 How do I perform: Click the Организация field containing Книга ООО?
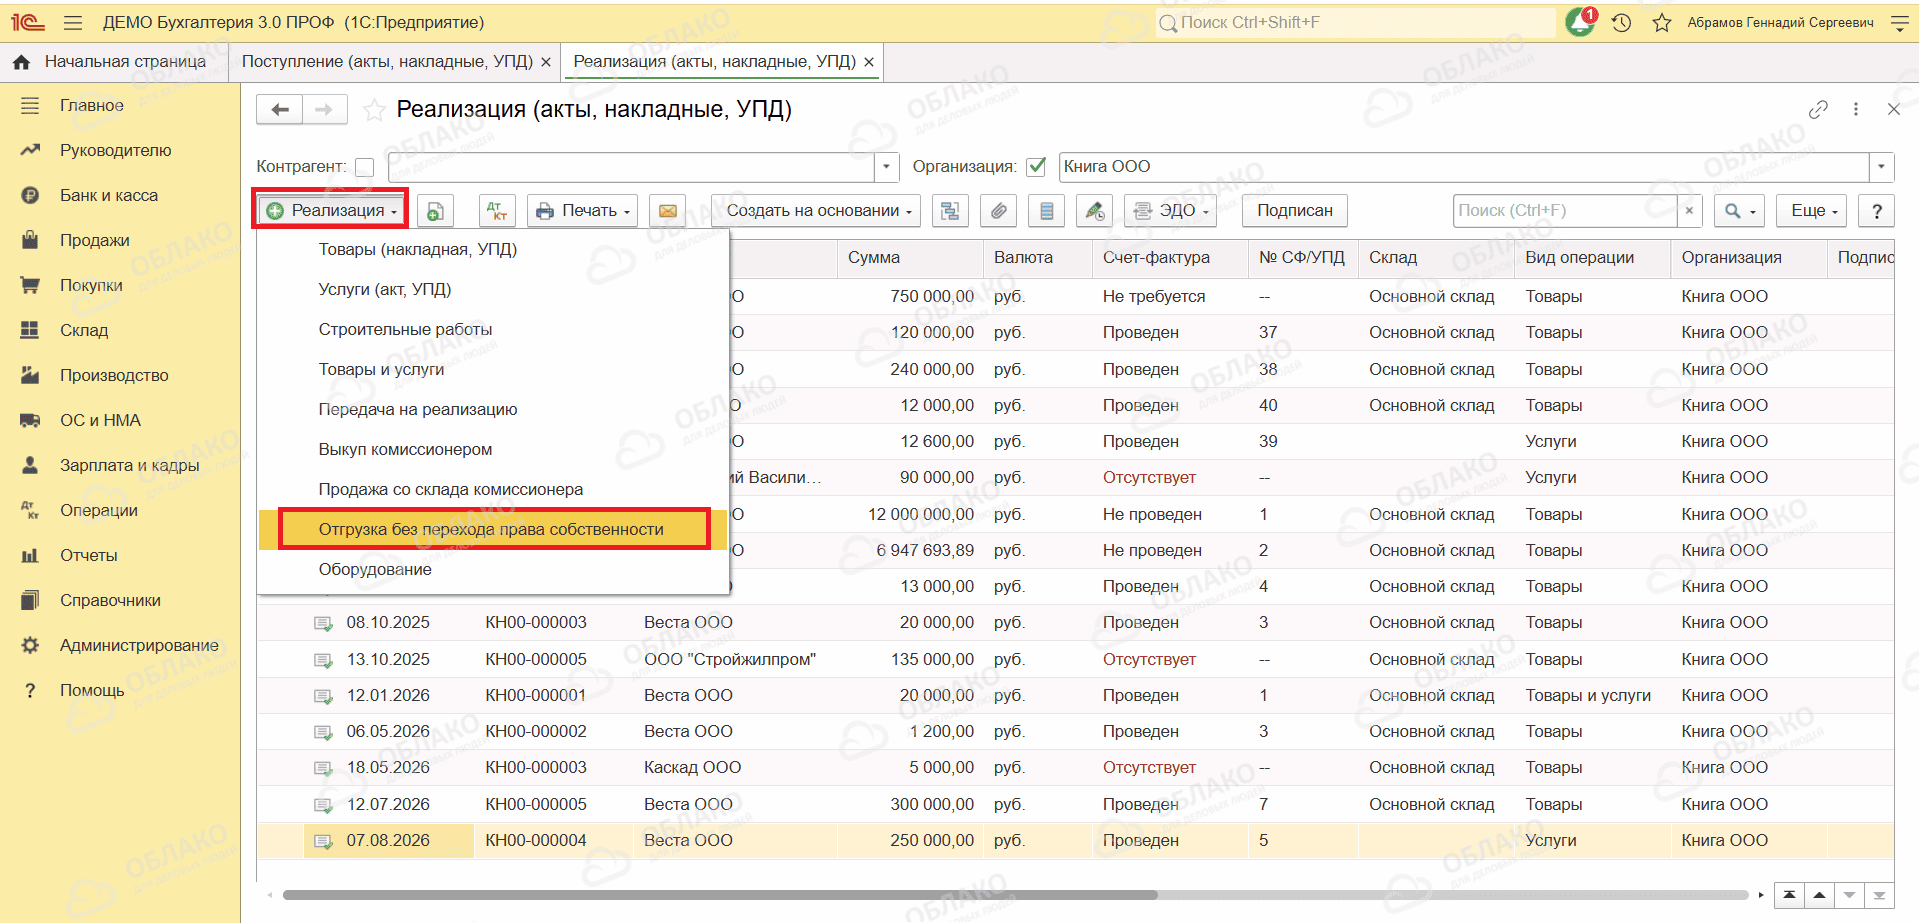(x=1464, y=167)
